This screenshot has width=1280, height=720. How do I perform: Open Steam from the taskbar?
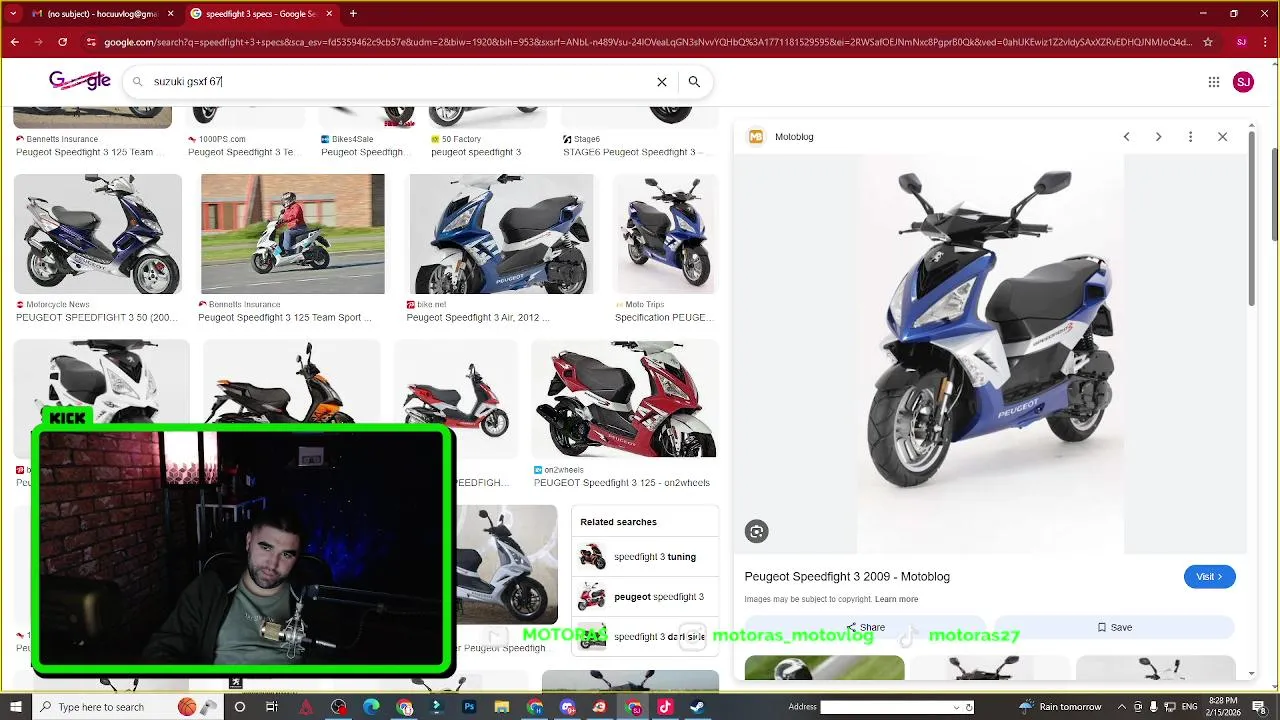[697, 707]
